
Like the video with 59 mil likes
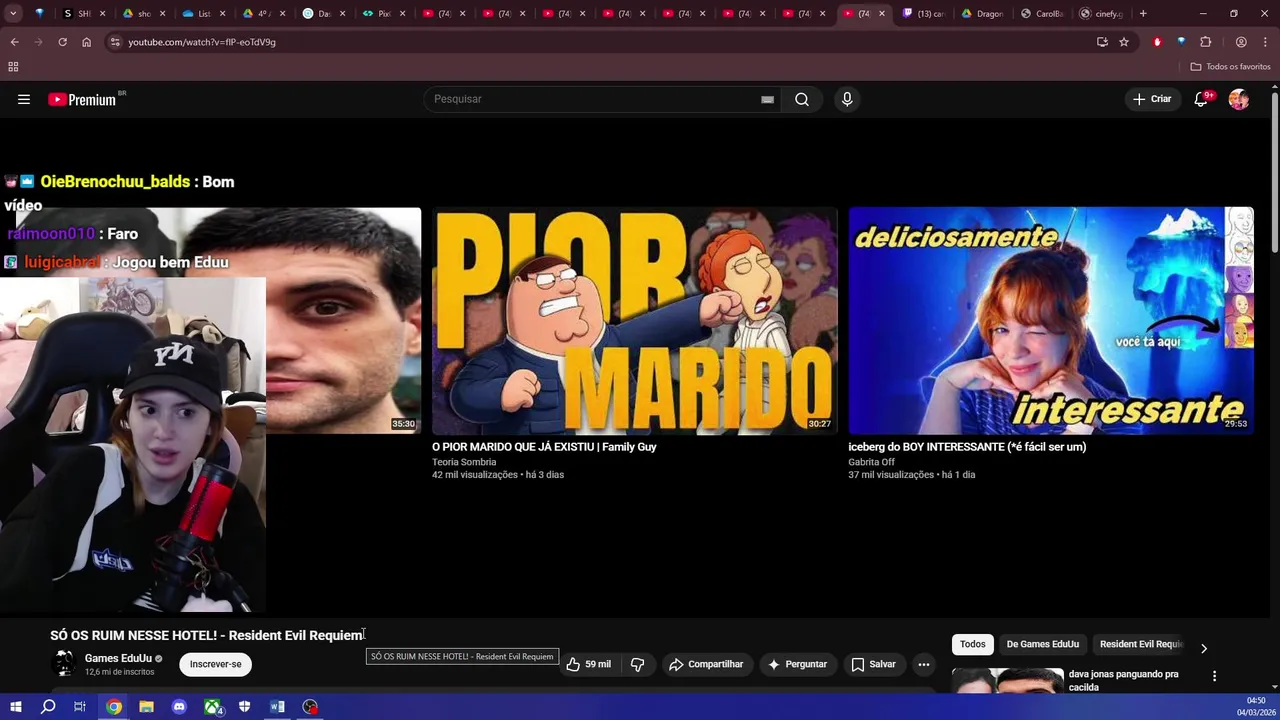click(588, 664)
